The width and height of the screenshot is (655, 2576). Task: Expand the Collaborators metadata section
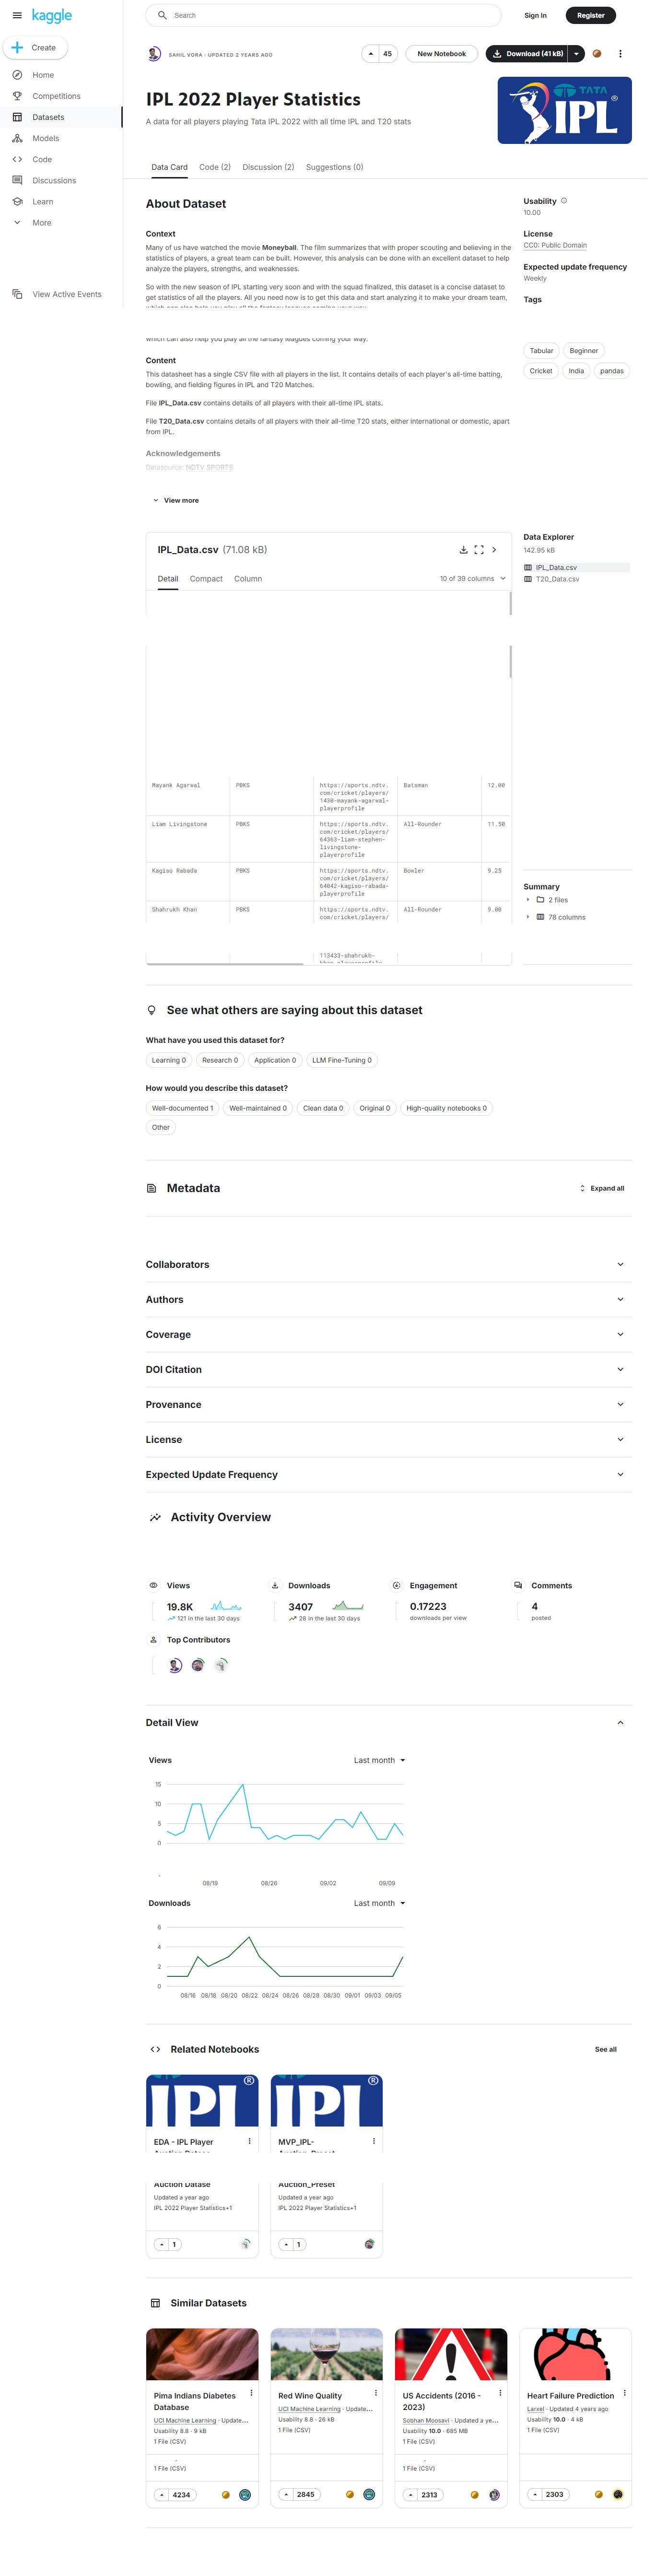pos(388,1265)
